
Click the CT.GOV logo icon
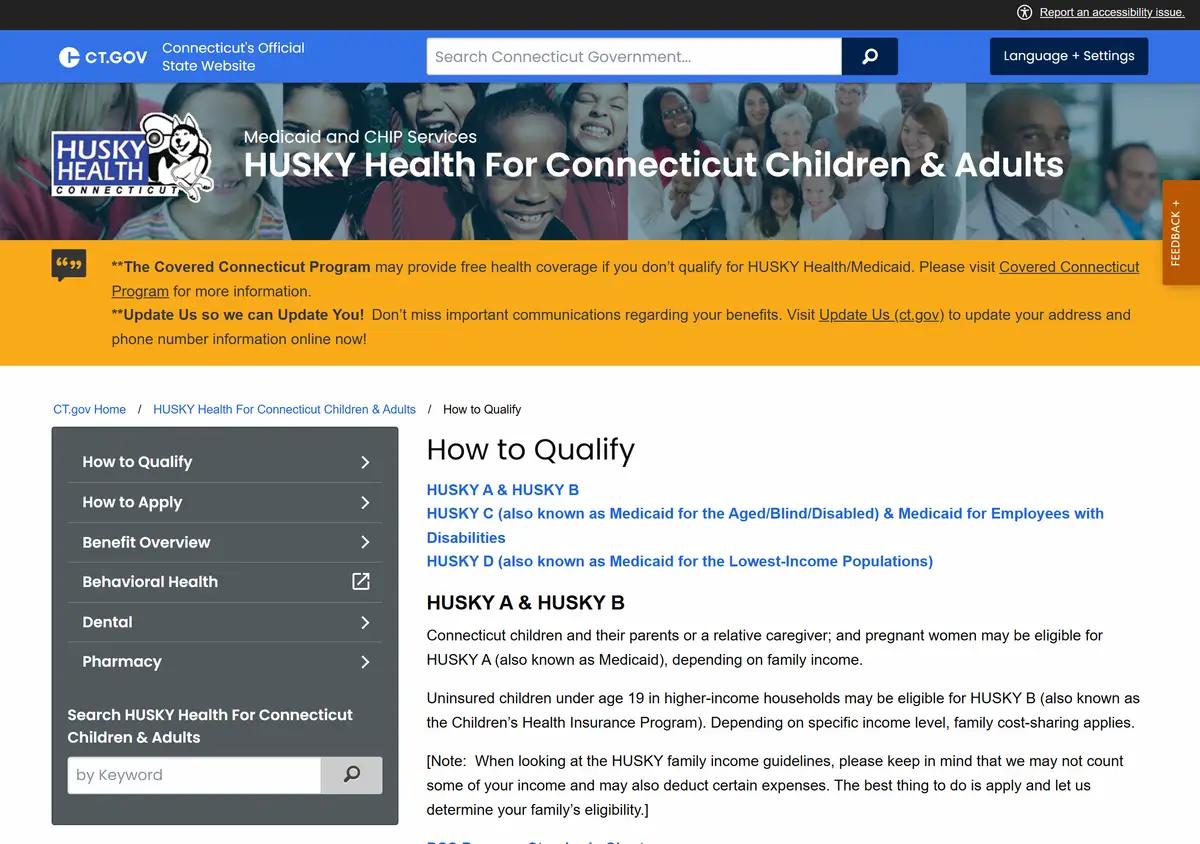(x=103, y=57)
